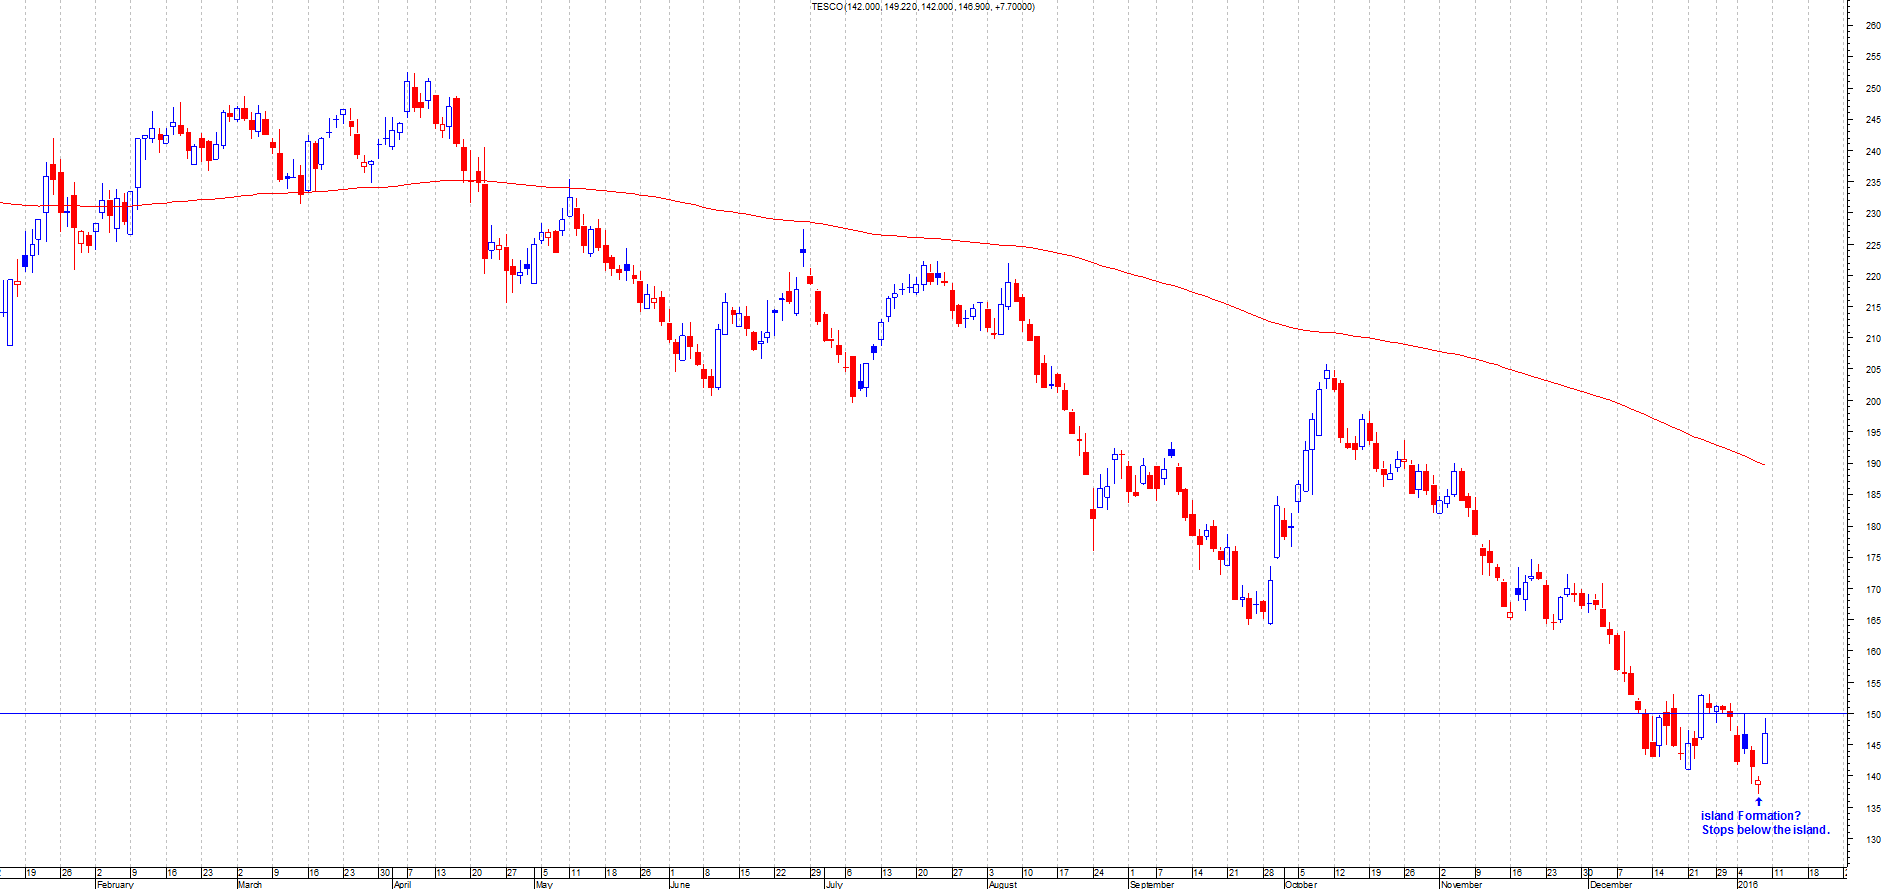Click the August label on date axis
Image resolution: width=1883 pixels, height=889 pixels.
pyautogui.click(x=1002, y=884)
